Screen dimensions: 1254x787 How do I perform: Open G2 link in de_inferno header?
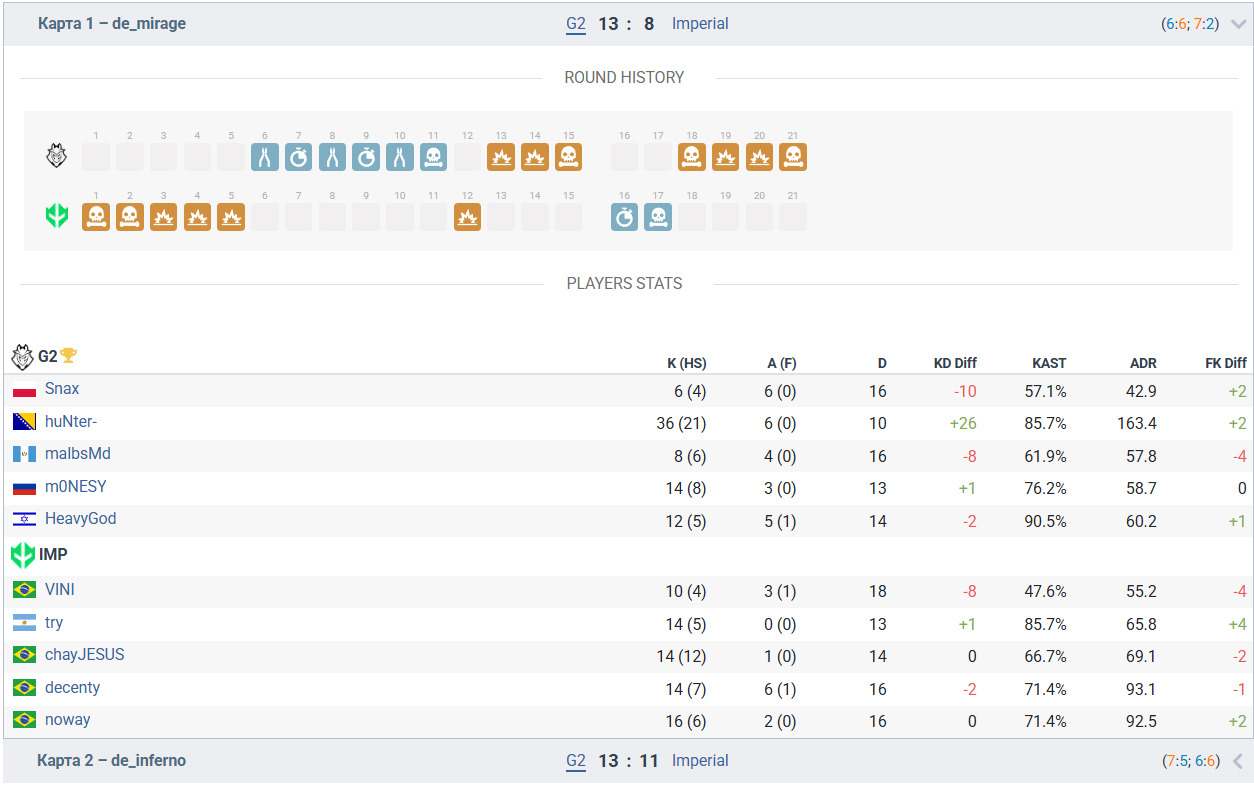click(x=576, y=761)
